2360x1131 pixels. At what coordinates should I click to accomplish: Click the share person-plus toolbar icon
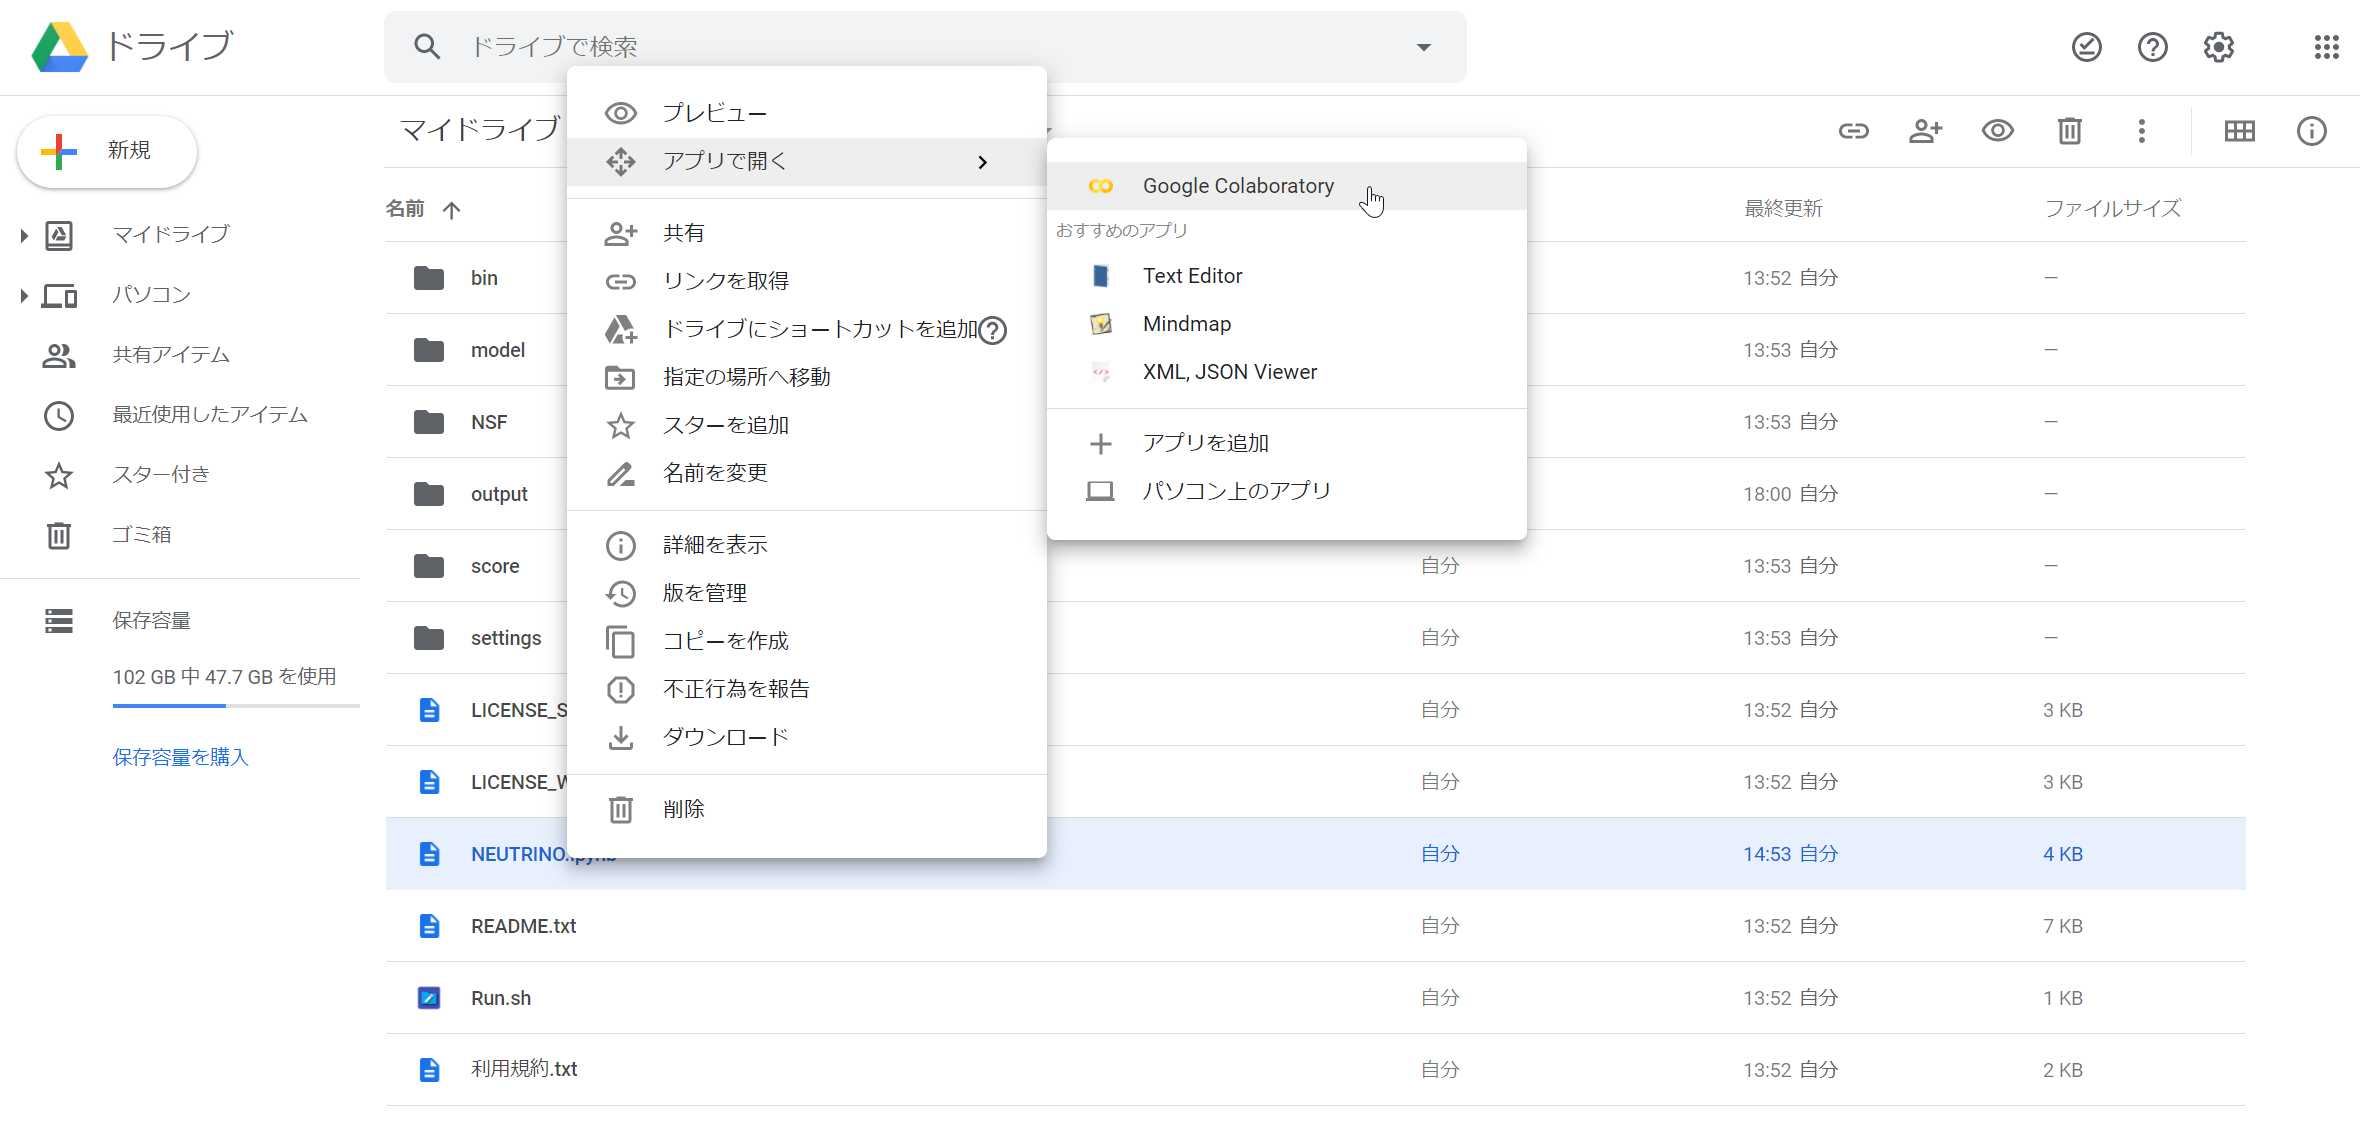(1926, 131)
